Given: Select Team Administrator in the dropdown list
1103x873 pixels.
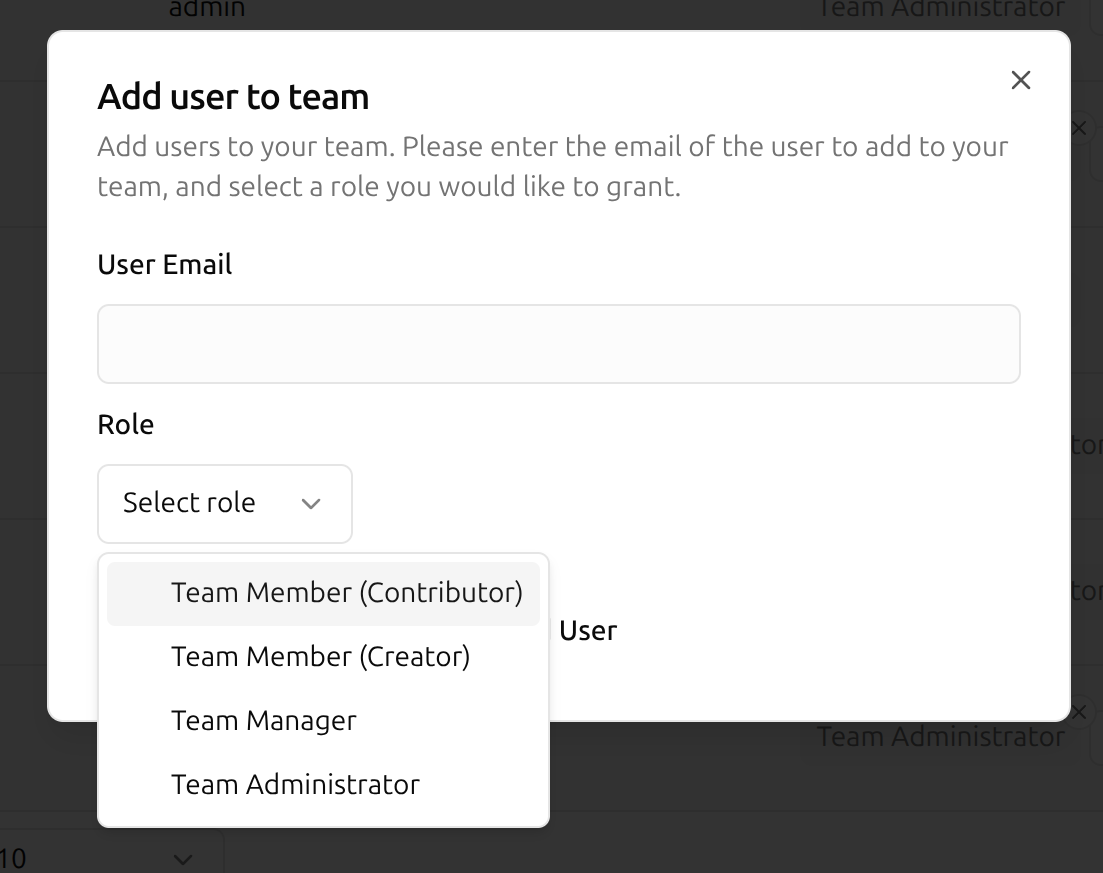Looking at the screenshot, I should (295, 785).
